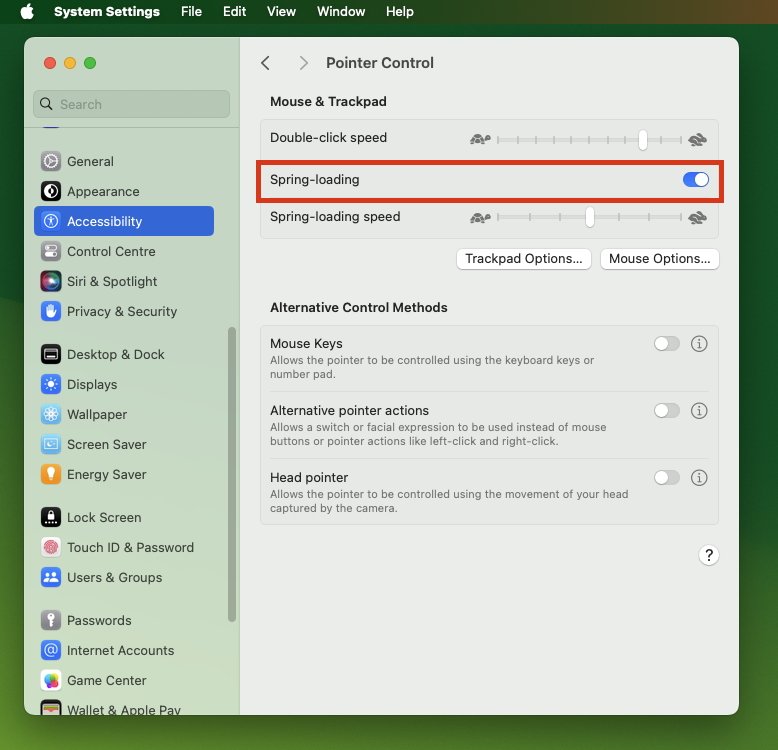Click the Double-click speed slider
This screenshot has width=778, height=750.
point(589,140)
